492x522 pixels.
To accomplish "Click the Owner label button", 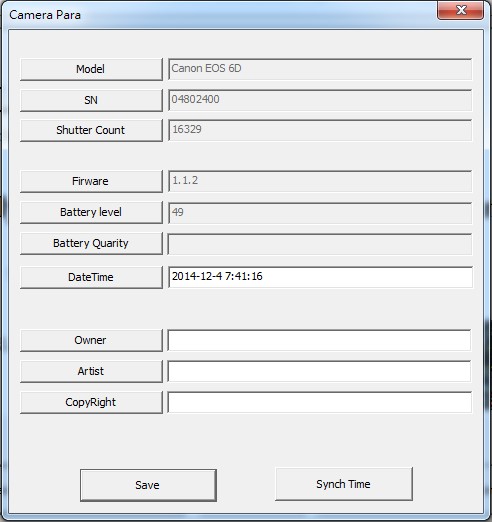I will click(x=91, y=340).
